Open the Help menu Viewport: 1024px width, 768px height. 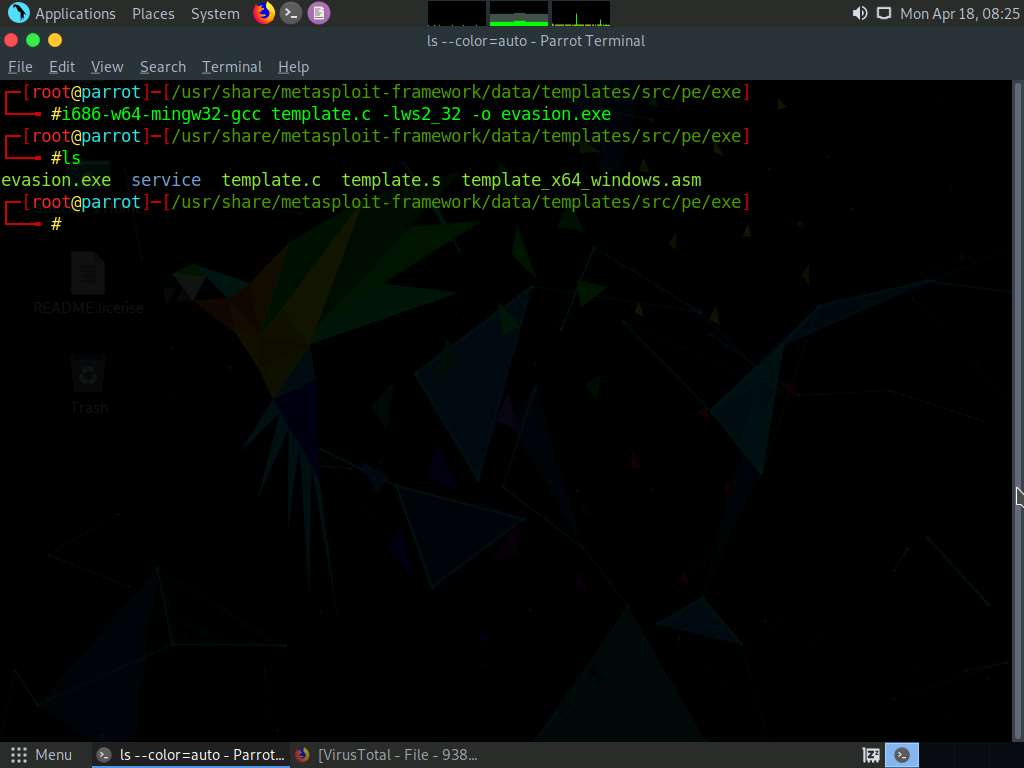point(293,67)
